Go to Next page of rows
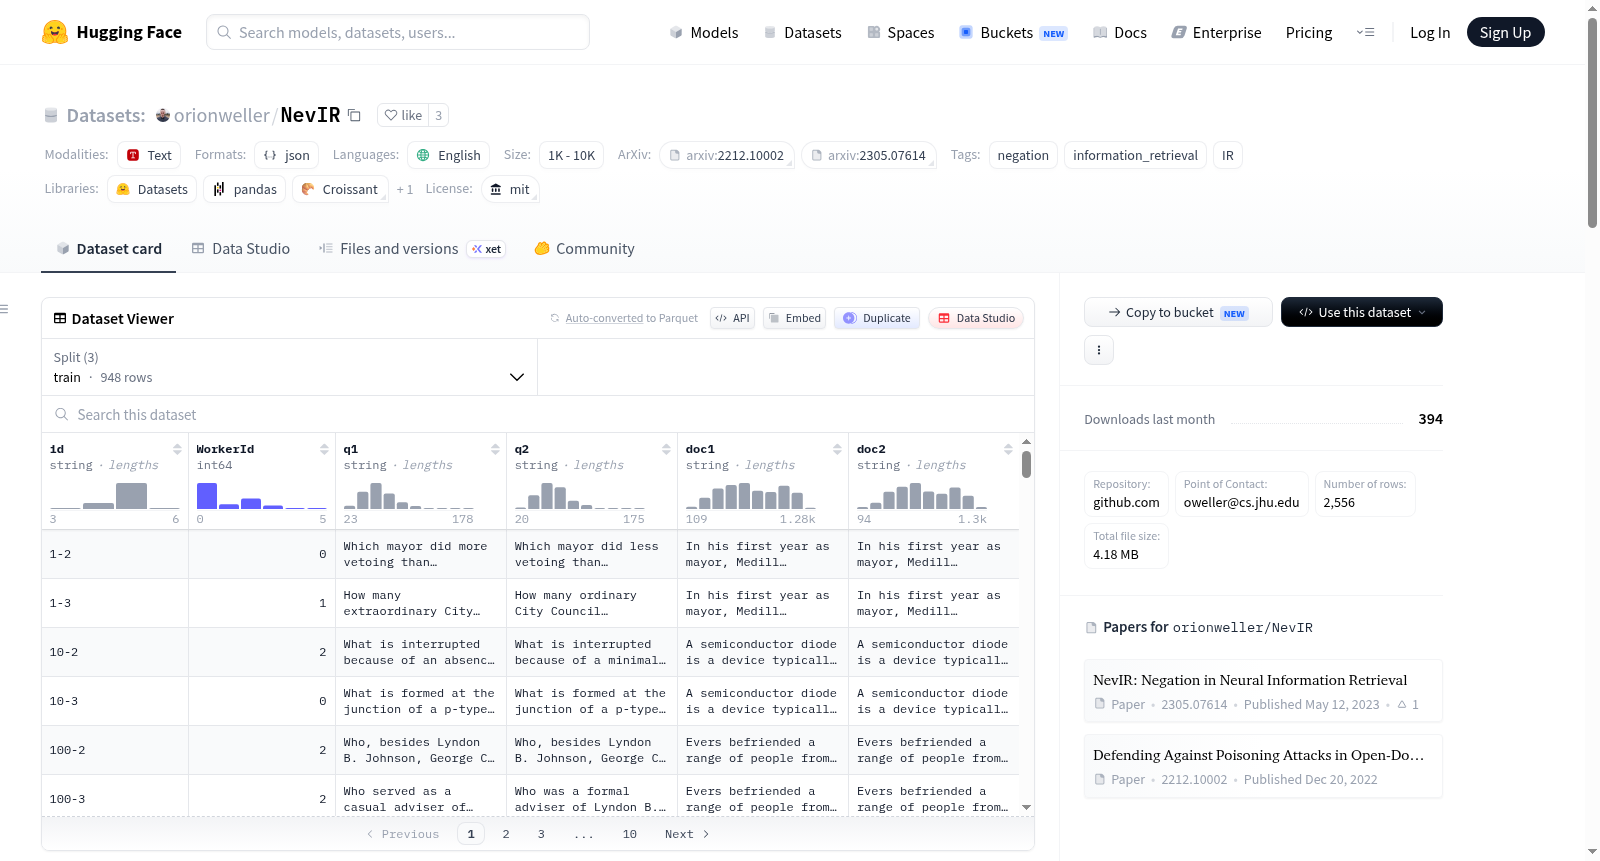This screenshot has width=1600, height=861. click(x=687, y=834)
